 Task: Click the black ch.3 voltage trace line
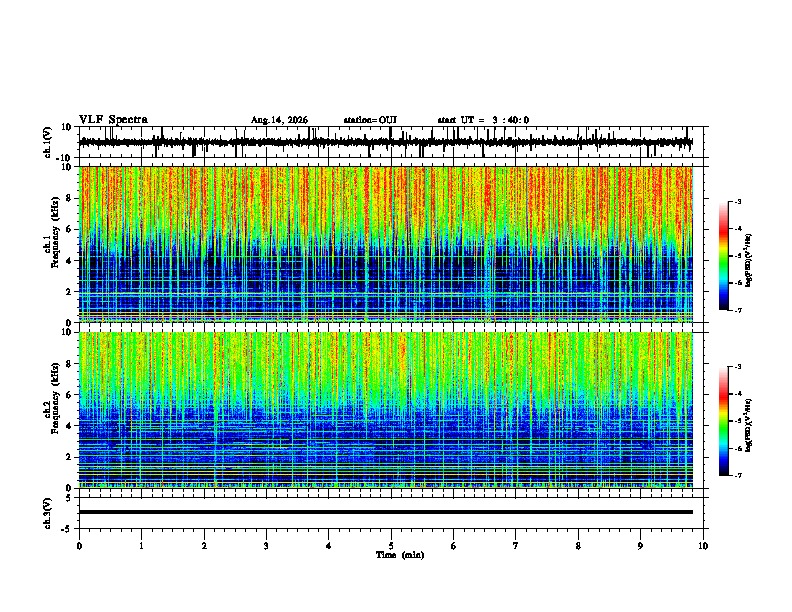click(x=386, y=512)
